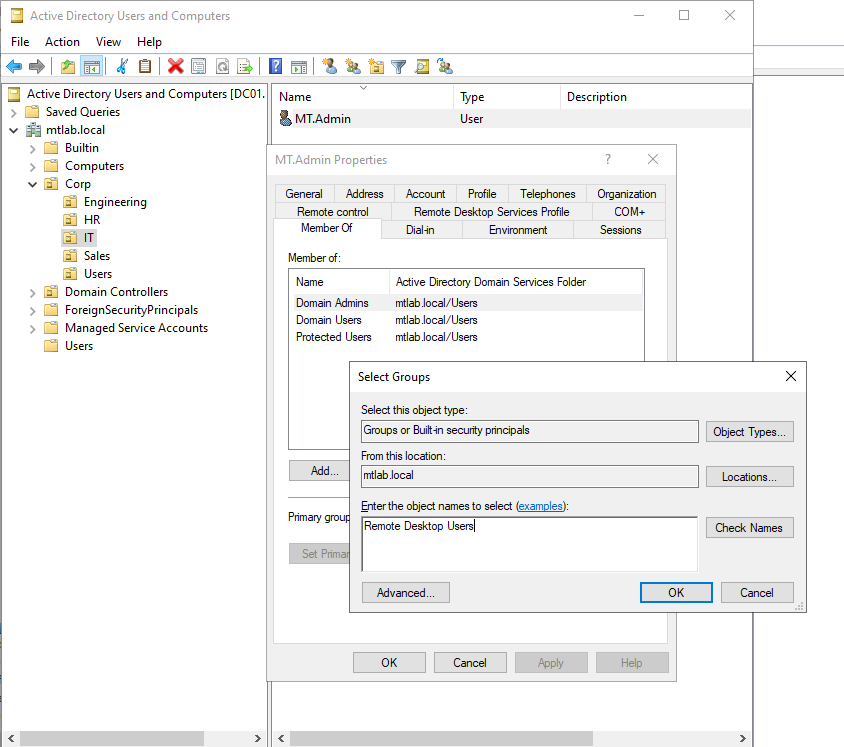Select the HR OU in tree
844x747 pixels.
coord(92,220)
